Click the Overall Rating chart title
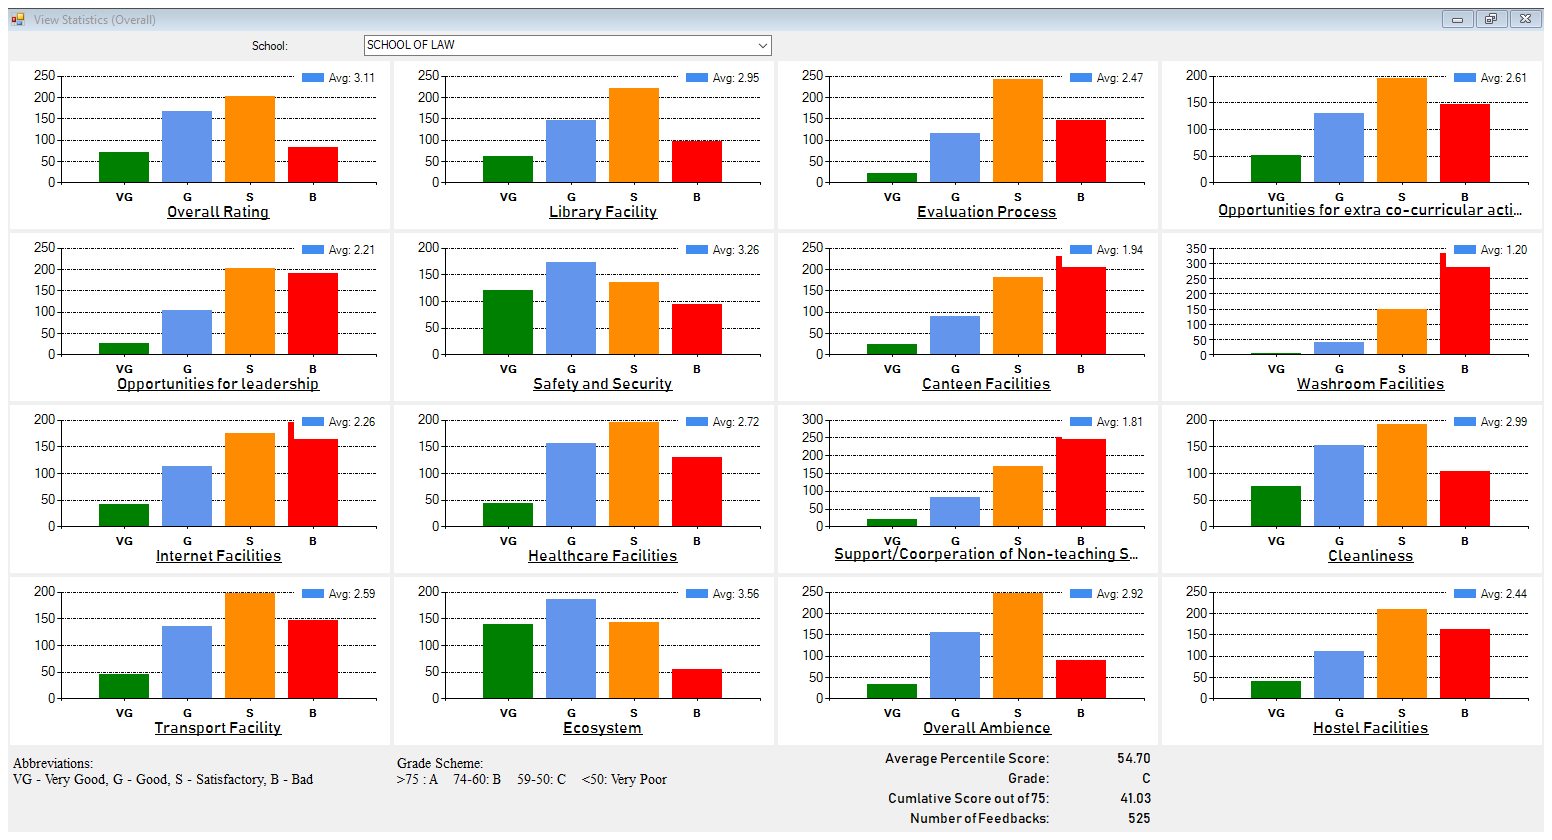Image resolution: width=1552 pixels, height=840 pixels. [x=218, y=212]
